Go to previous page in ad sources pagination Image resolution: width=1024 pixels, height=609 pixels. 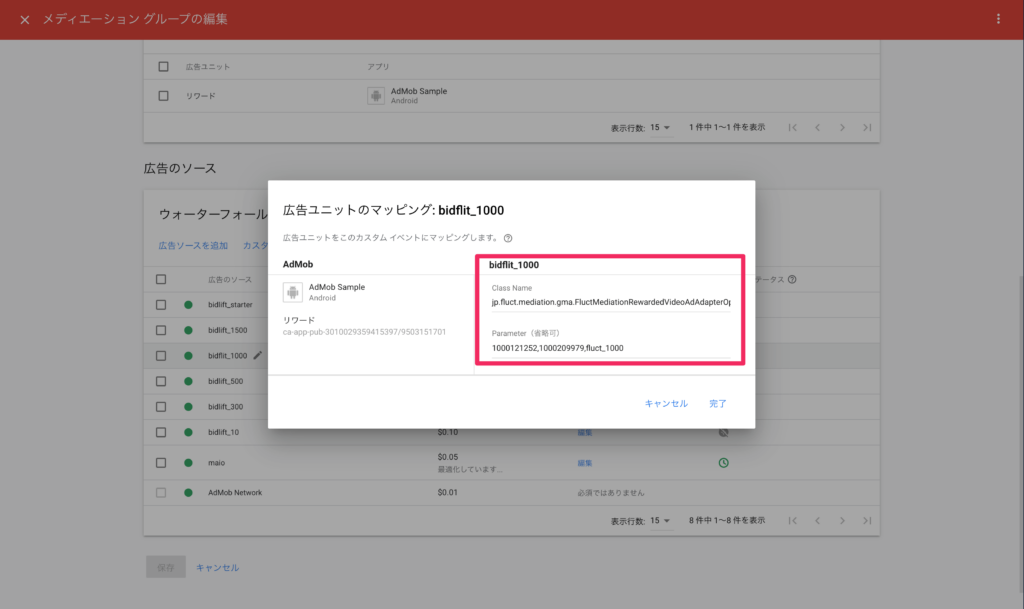pyautogui.click(x=817, y=521)
